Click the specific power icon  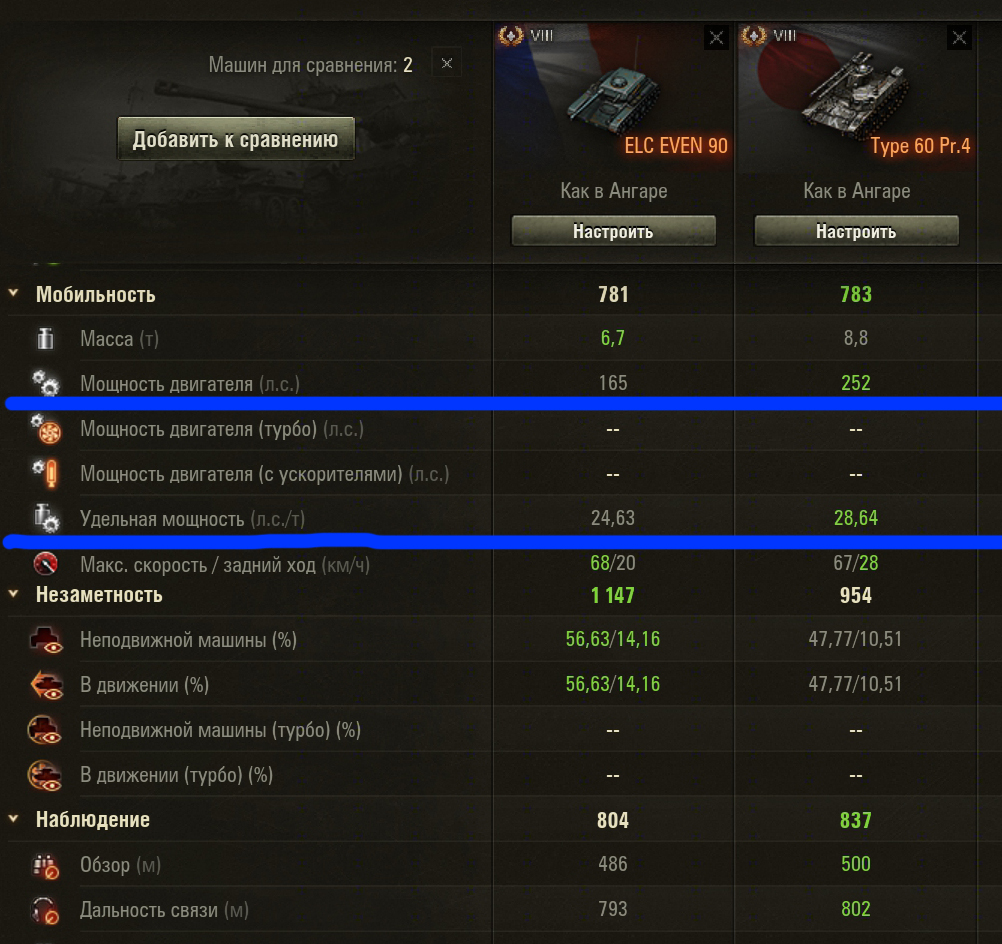pyautogui.click(x=46, y=518)
